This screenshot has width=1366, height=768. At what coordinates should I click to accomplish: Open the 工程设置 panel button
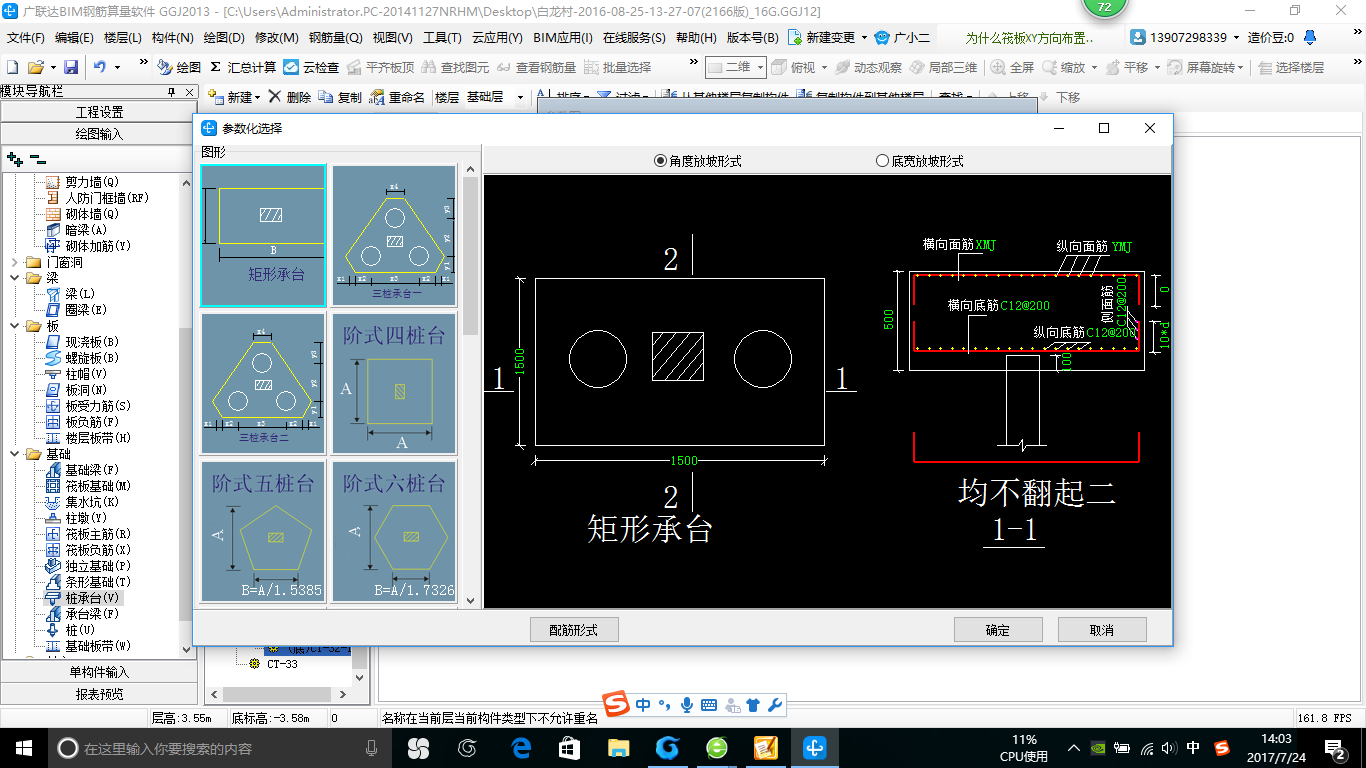pyautogui.click(x=99, y=112)
